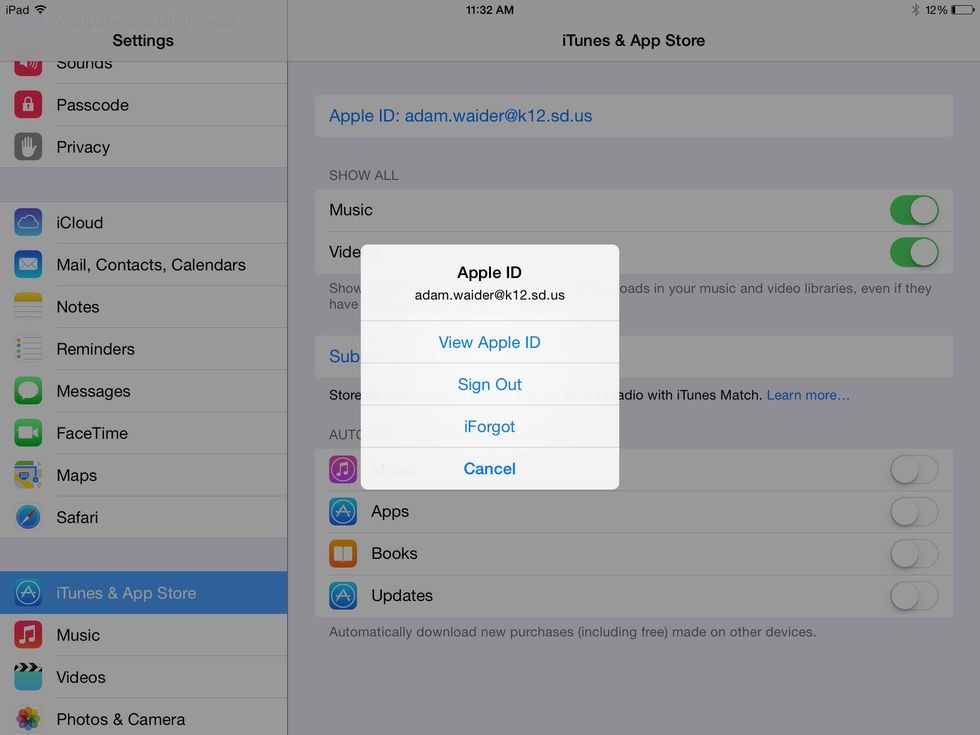Viewport: 980px width, 735px height.
Task: Choose View Apple ID in the dialog
Action: [x=489, y=342]
